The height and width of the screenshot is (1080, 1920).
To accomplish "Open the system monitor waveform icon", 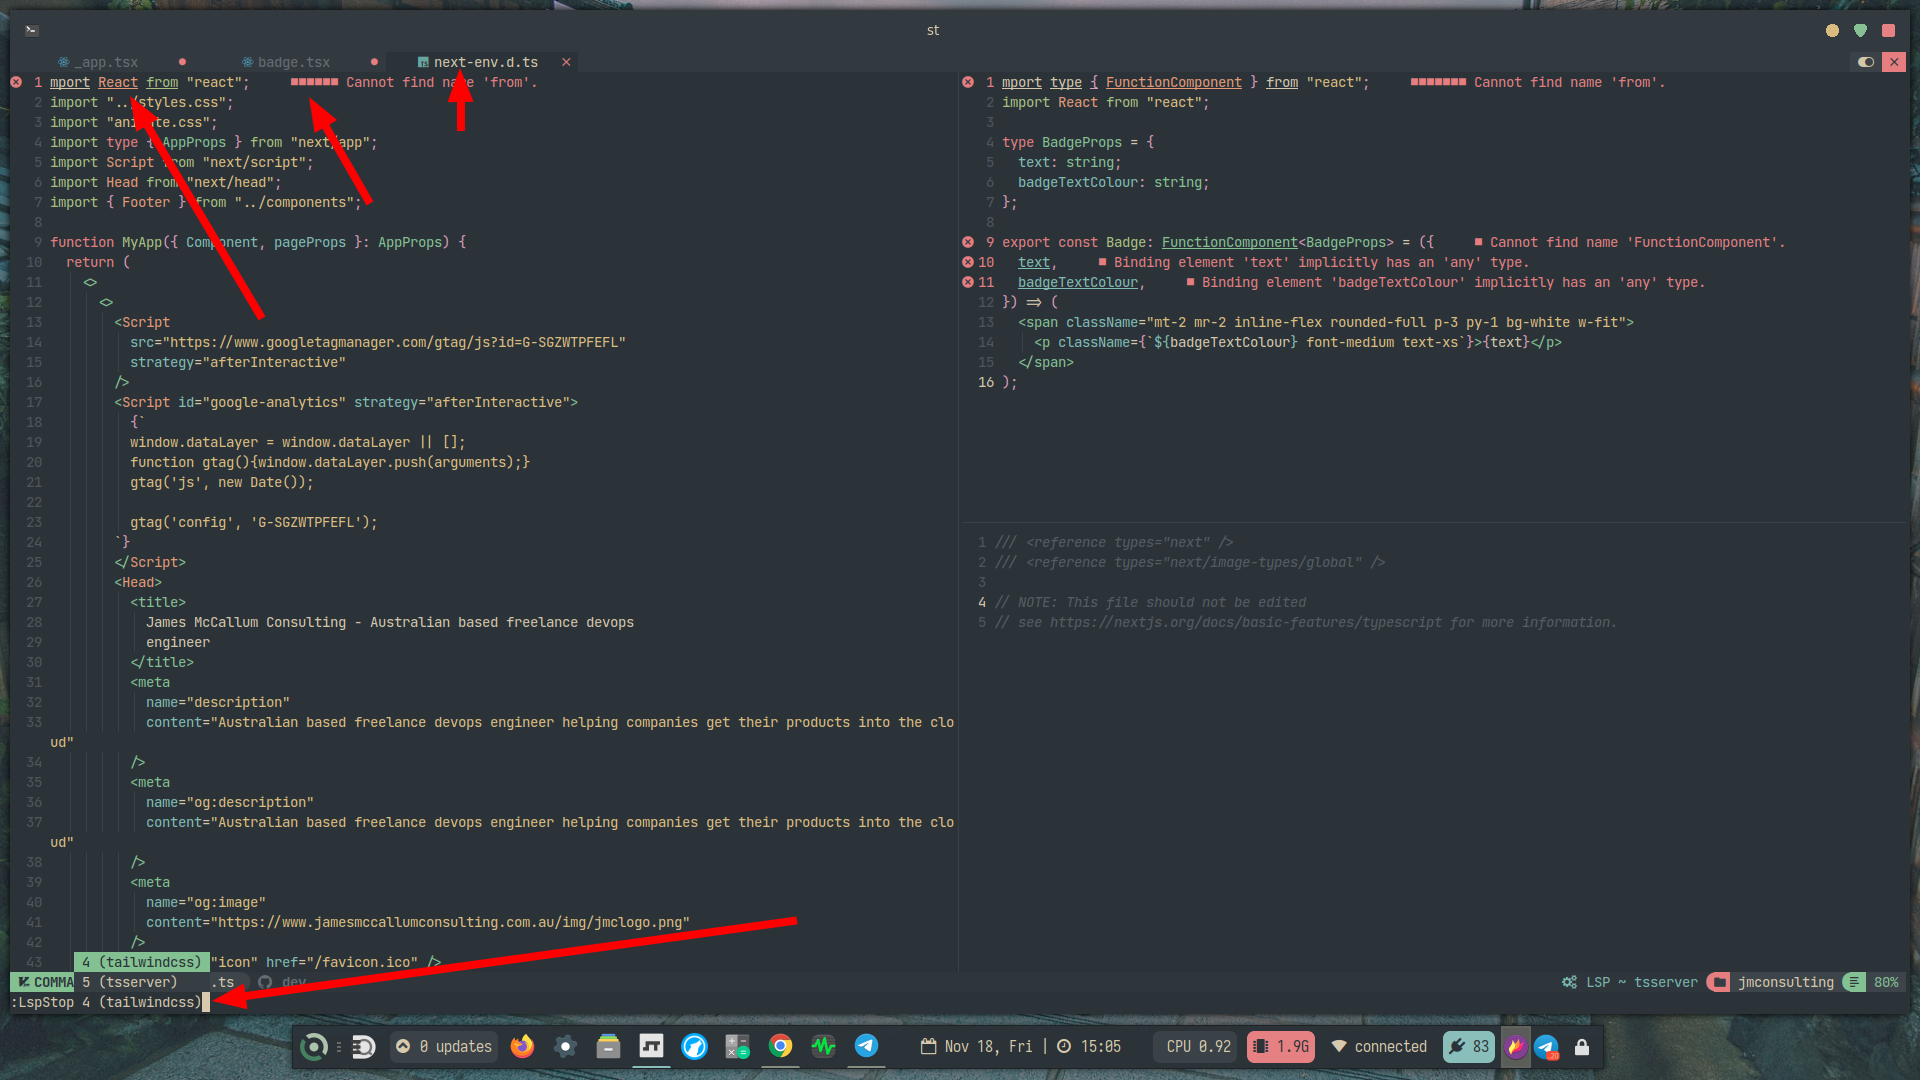I will [822, 1046].
